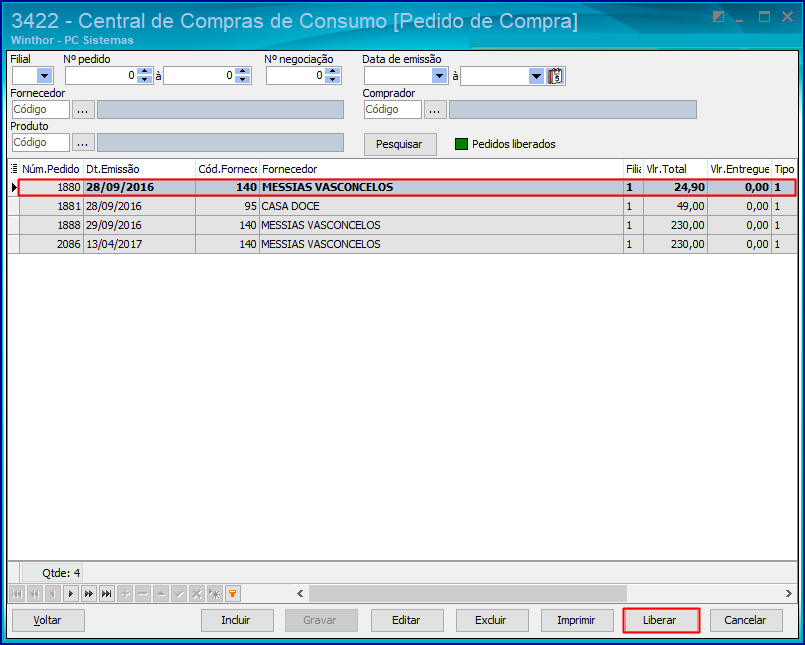Increase the second Nº pedido value
The width and height of the screenshot is (805, 645).
coord(243,72)
